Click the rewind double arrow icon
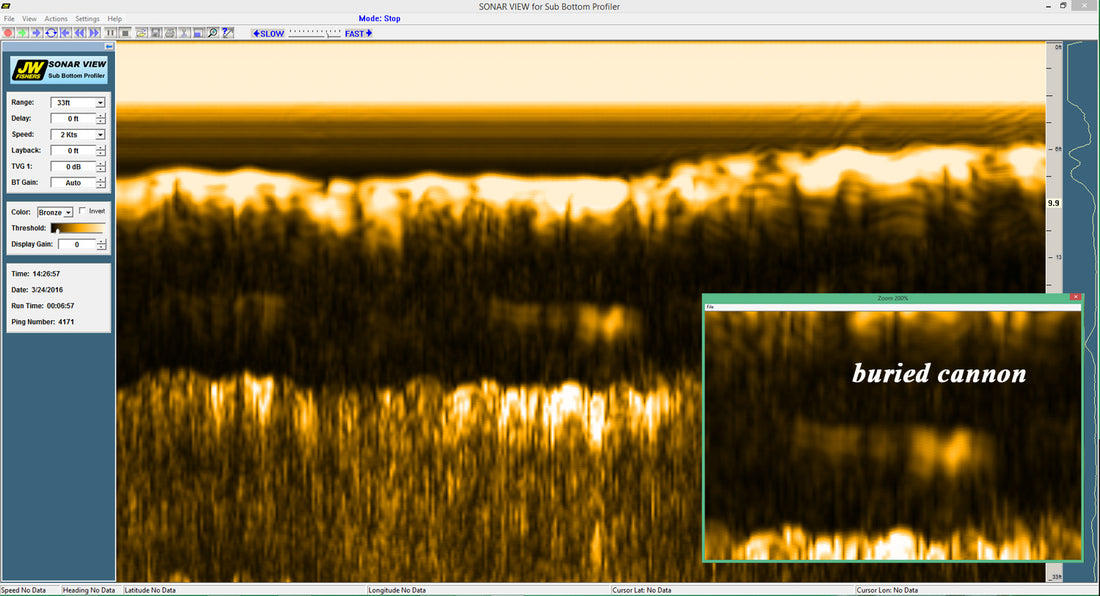 [80, 33]
